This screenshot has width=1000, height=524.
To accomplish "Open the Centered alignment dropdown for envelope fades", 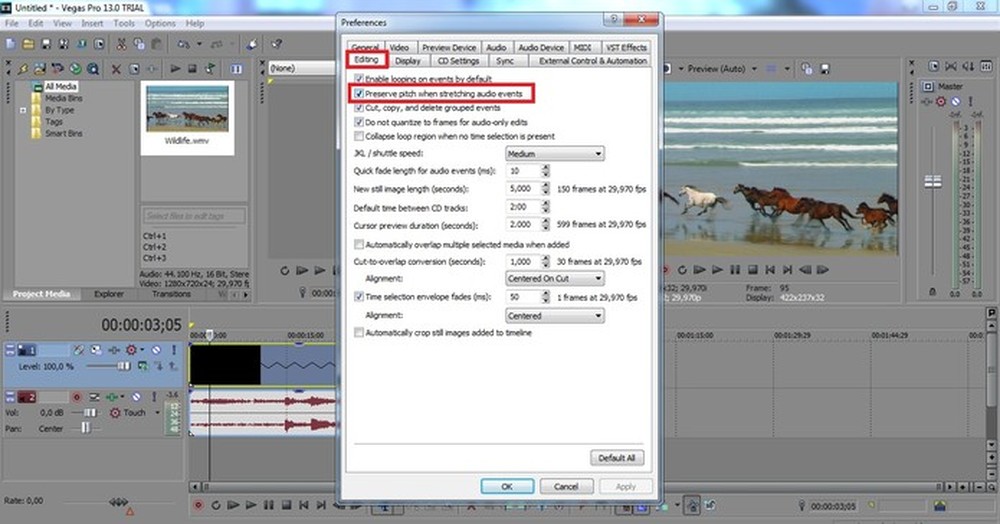I will pyautogui.click(x=555, y=316).
